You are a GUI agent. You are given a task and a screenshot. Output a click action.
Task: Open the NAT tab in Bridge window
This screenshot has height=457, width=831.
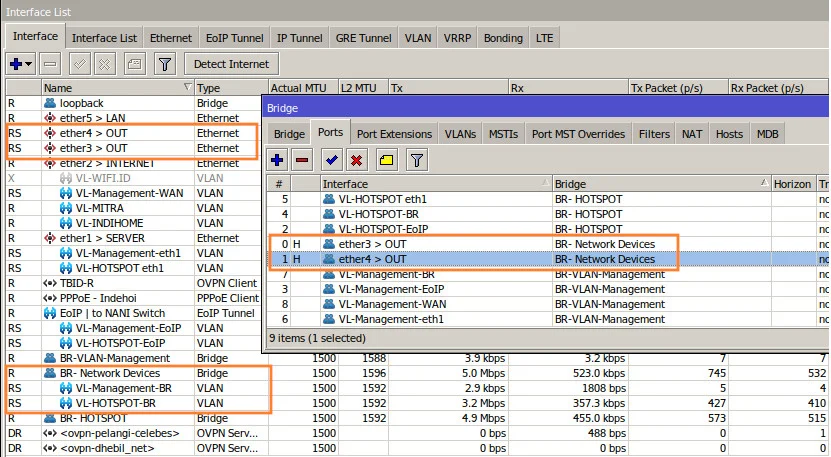(x=692, y=134)
